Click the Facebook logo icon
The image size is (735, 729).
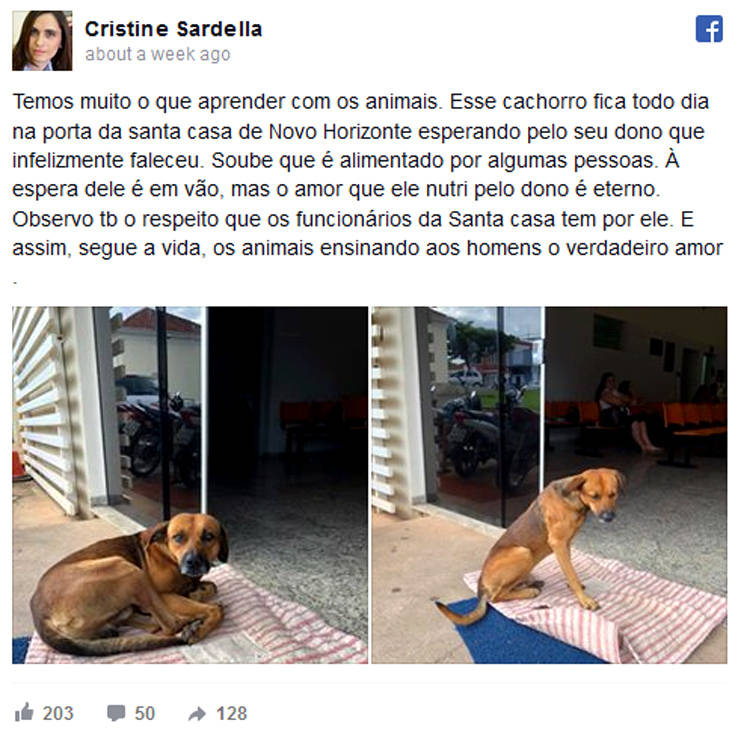coord(709,29)
